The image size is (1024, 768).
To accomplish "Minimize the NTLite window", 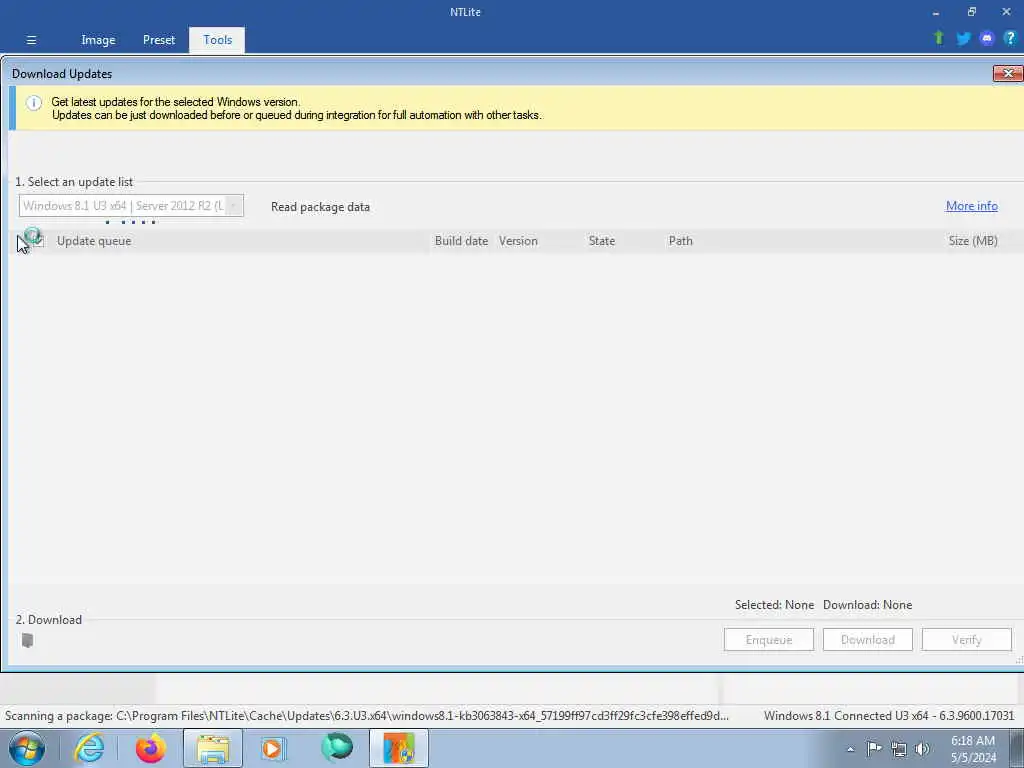I will pyautogui.click(x=936, y=12).
